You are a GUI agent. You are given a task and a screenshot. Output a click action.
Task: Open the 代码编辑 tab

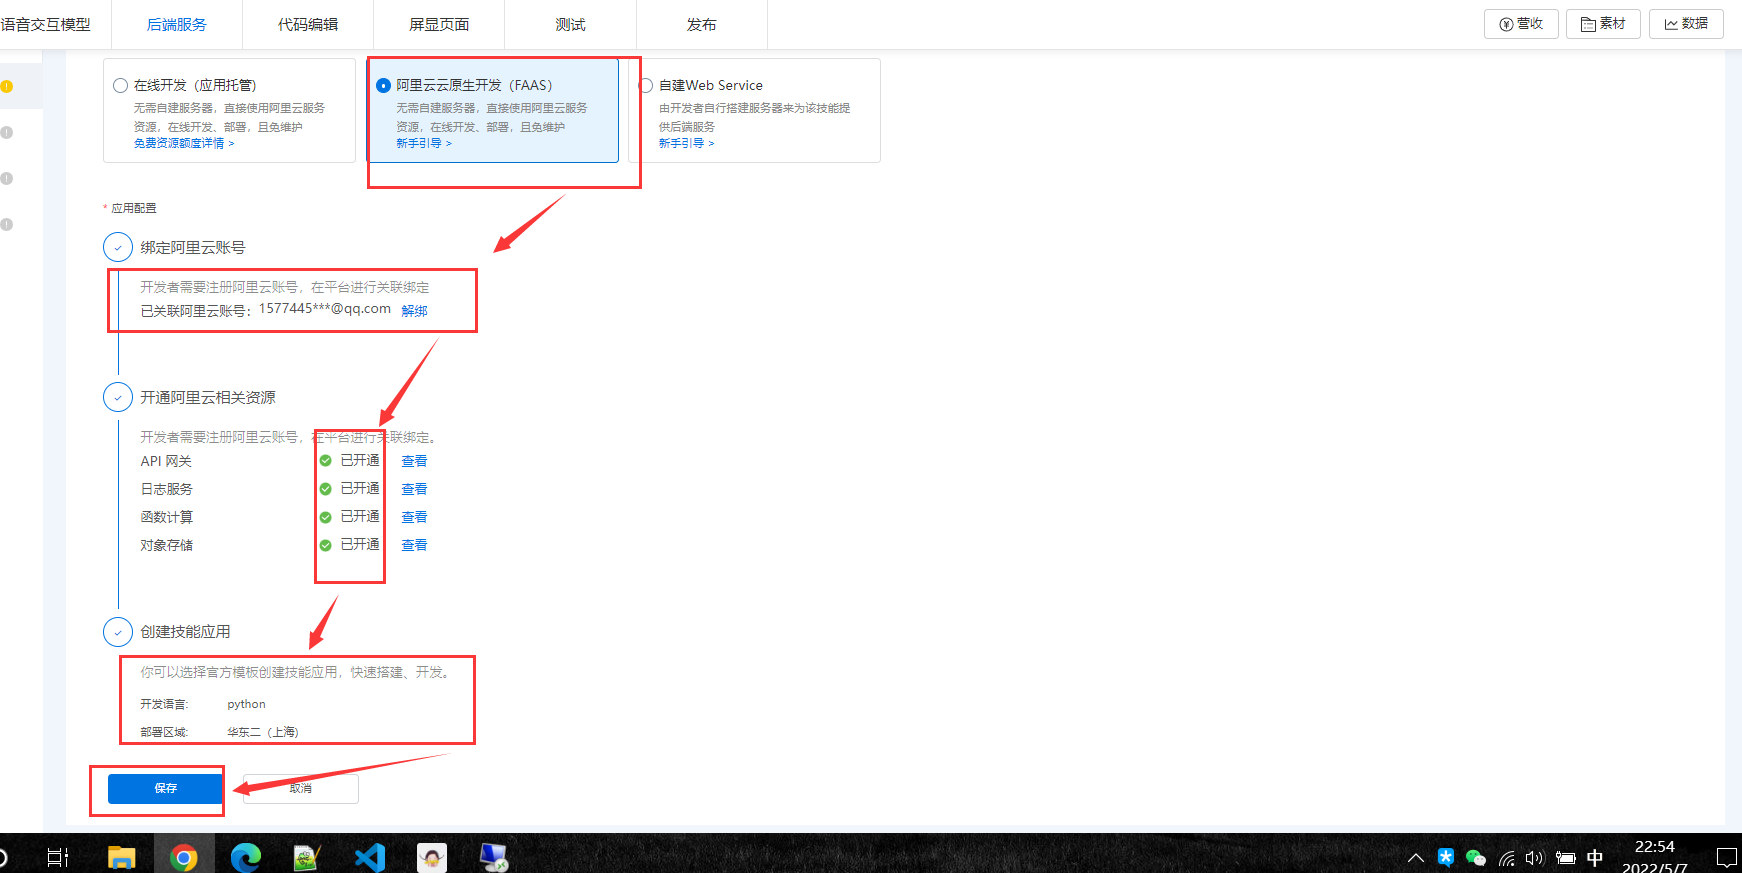tap(308, 24)
